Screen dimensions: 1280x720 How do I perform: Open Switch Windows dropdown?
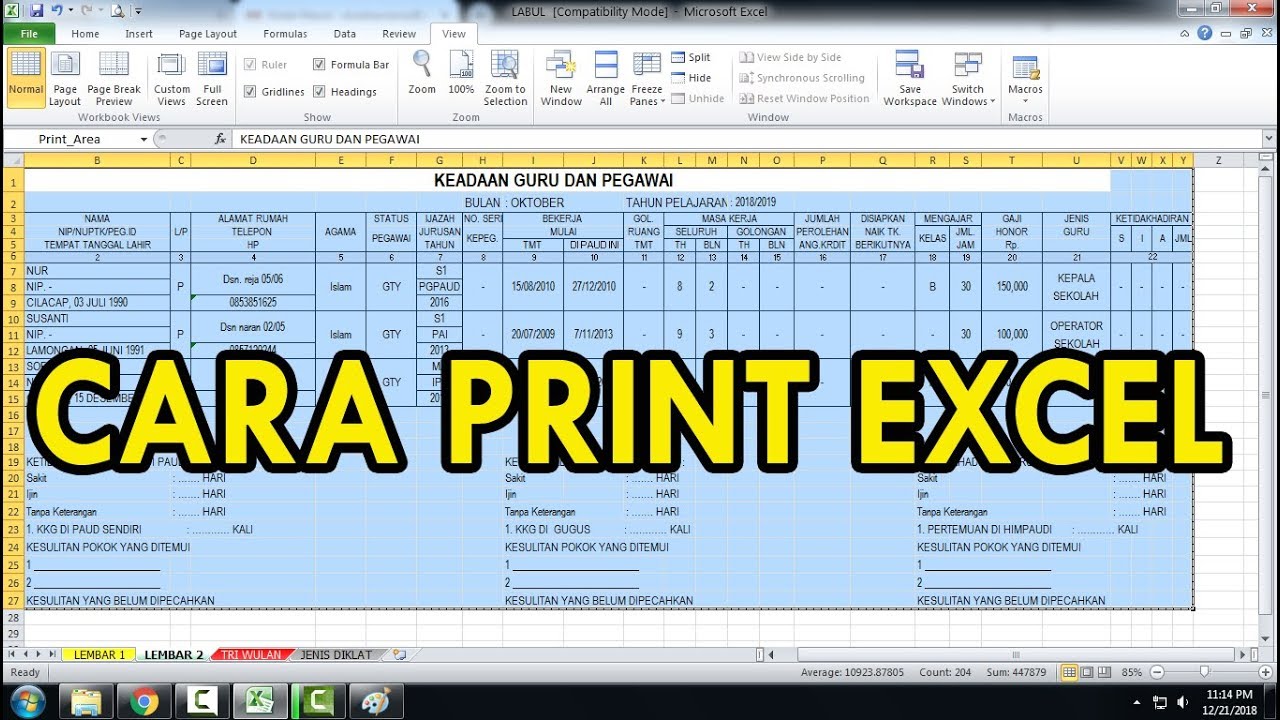[x=968, y=78]
